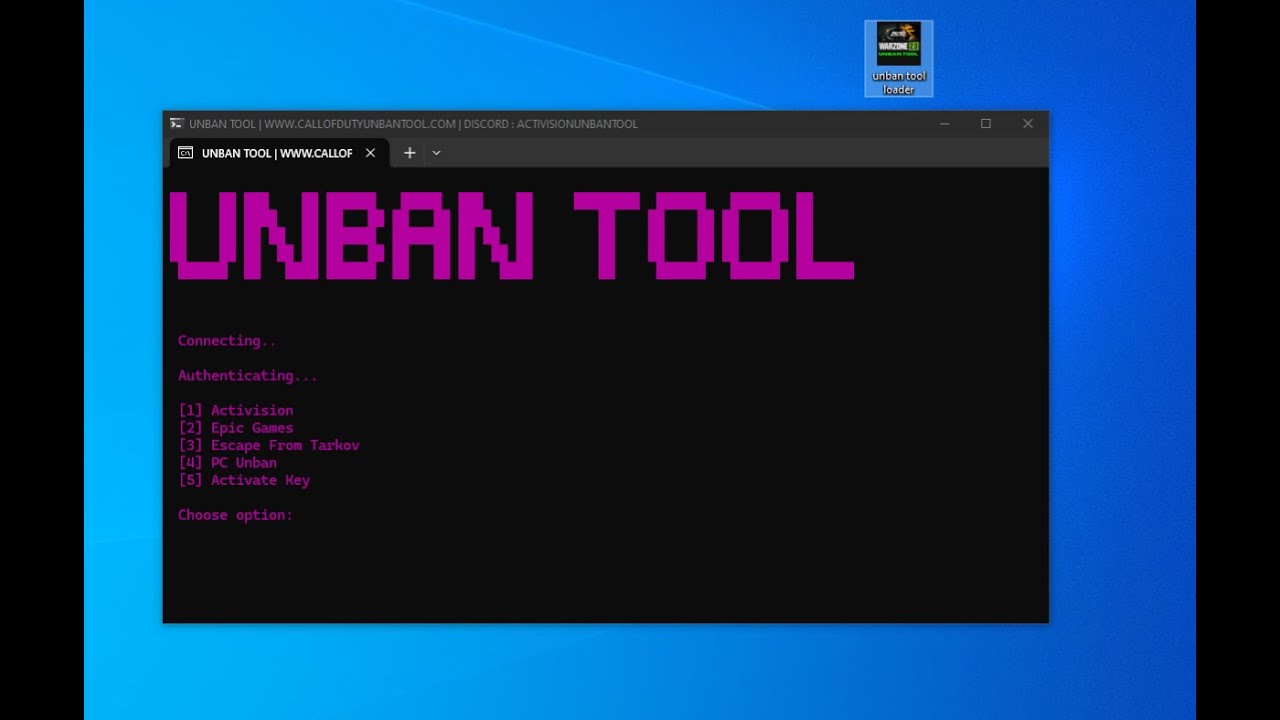Open a new terminal tab with plus button

[x=409, y=153]
